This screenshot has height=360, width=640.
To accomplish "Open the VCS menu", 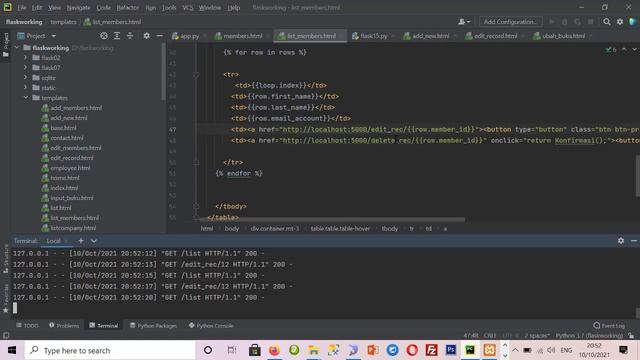I will tap(188, 8).
